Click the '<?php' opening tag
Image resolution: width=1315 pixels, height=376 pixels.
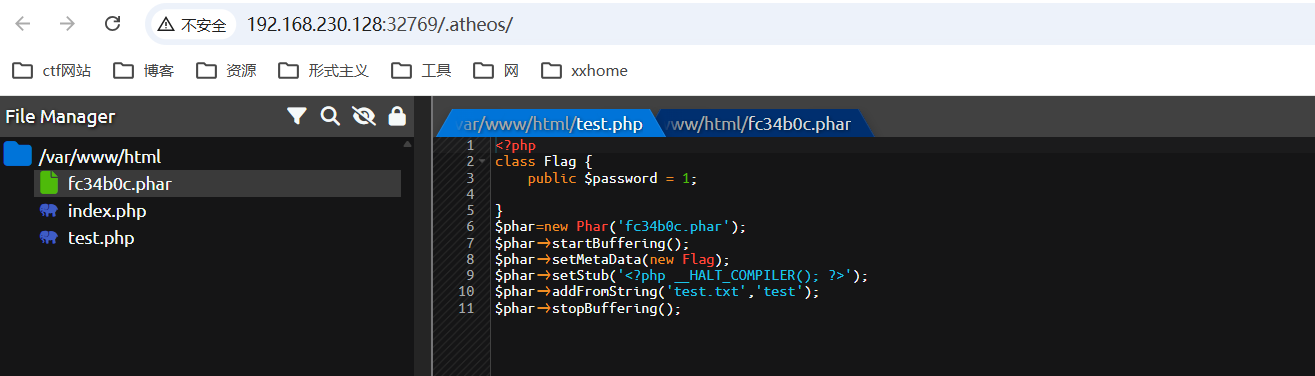(515, 145)
